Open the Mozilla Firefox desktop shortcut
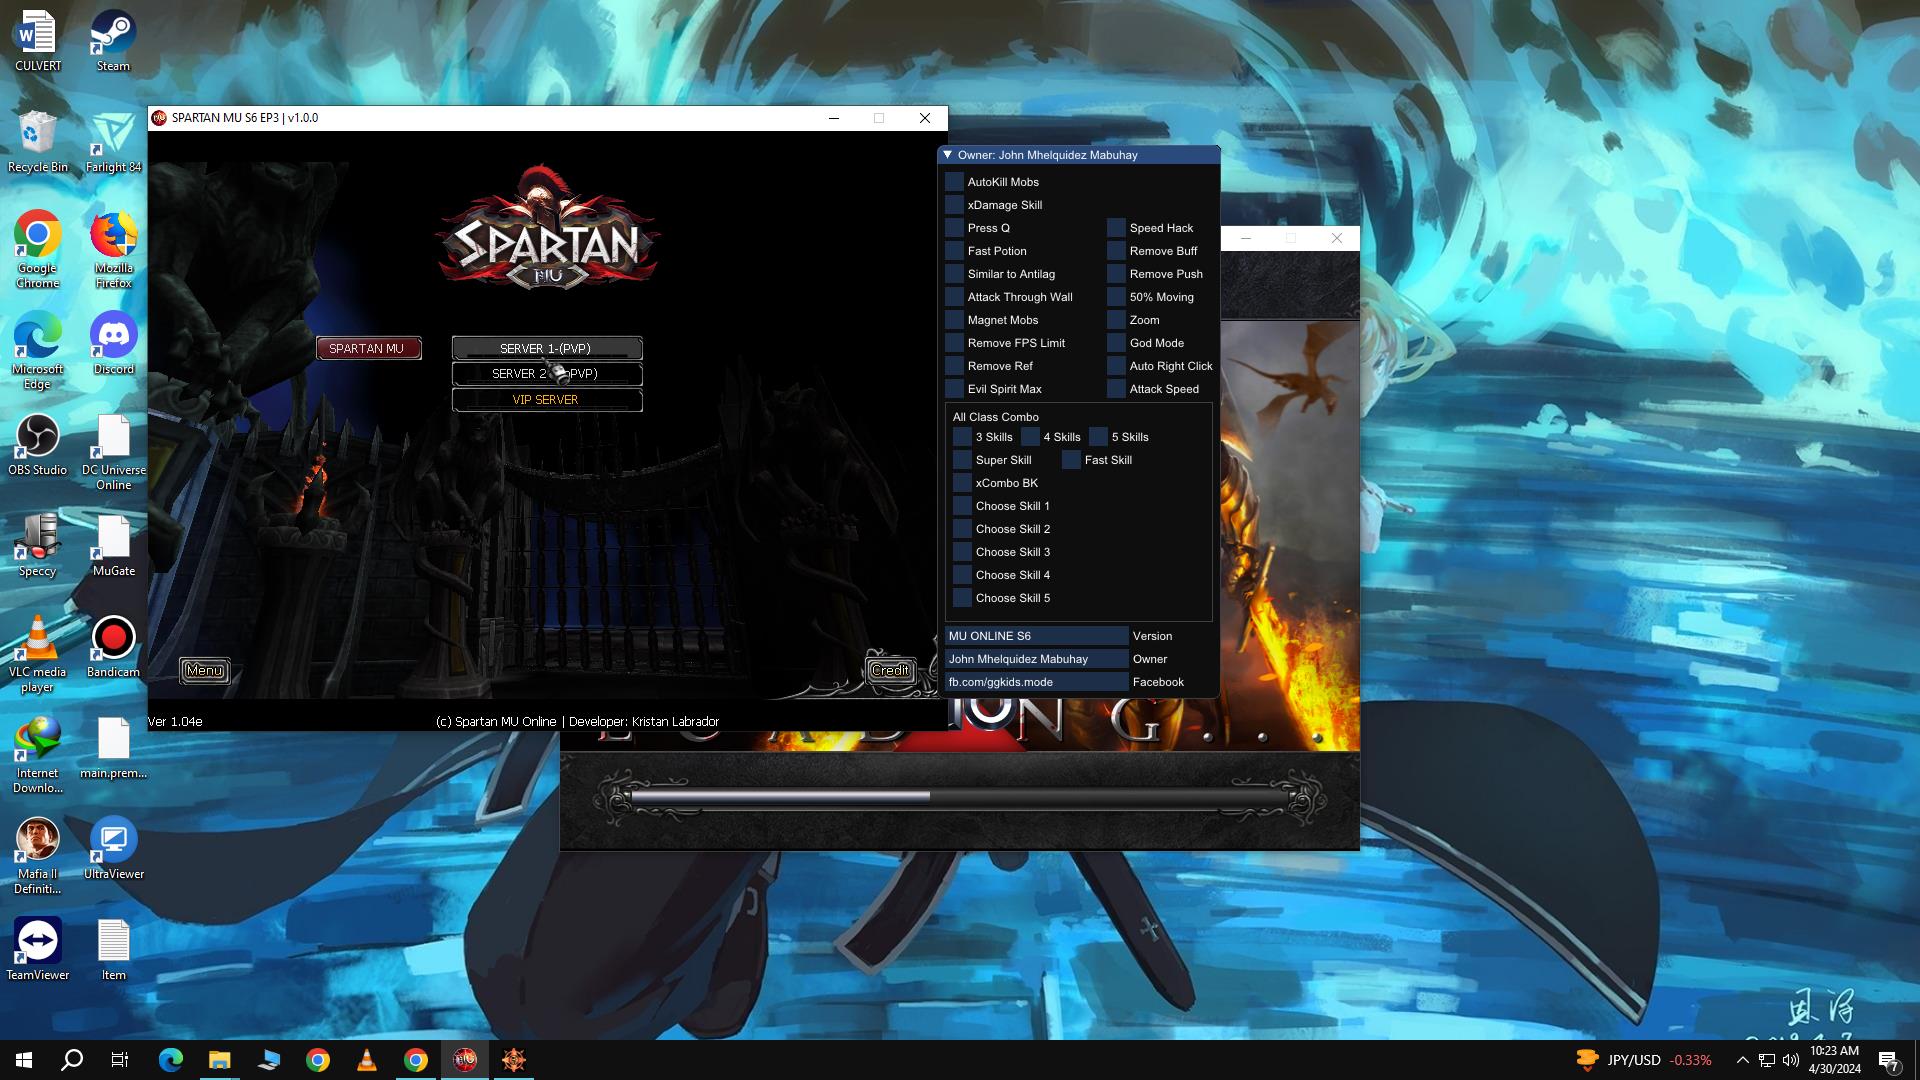 pyautogui.click(x=113, y=249)
